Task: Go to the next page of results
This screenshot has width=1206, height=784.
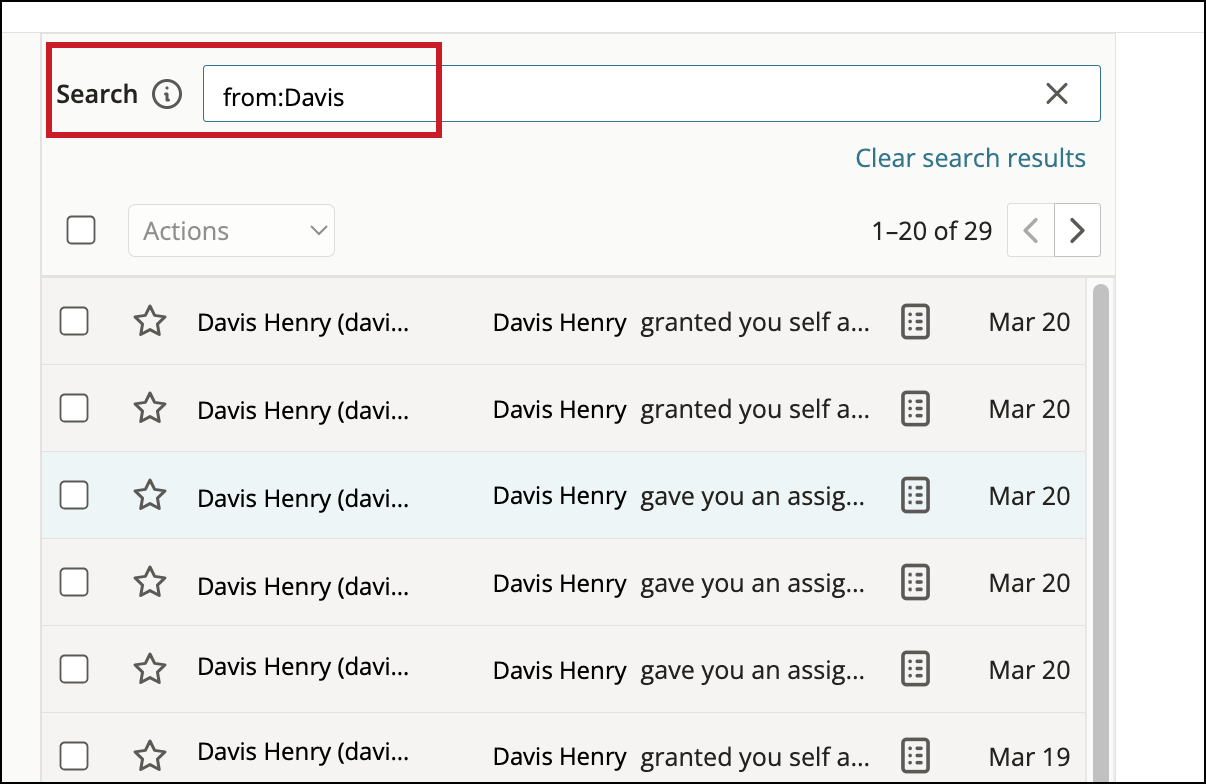Action: point(1077,230)
